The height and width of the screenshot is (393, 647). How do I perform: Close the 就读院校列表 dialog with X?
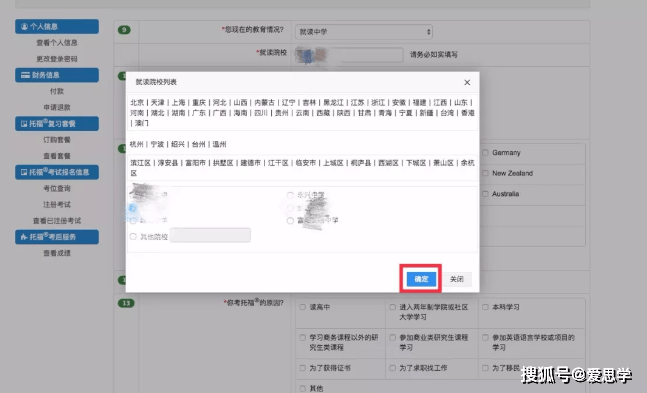tap(467, 83)
